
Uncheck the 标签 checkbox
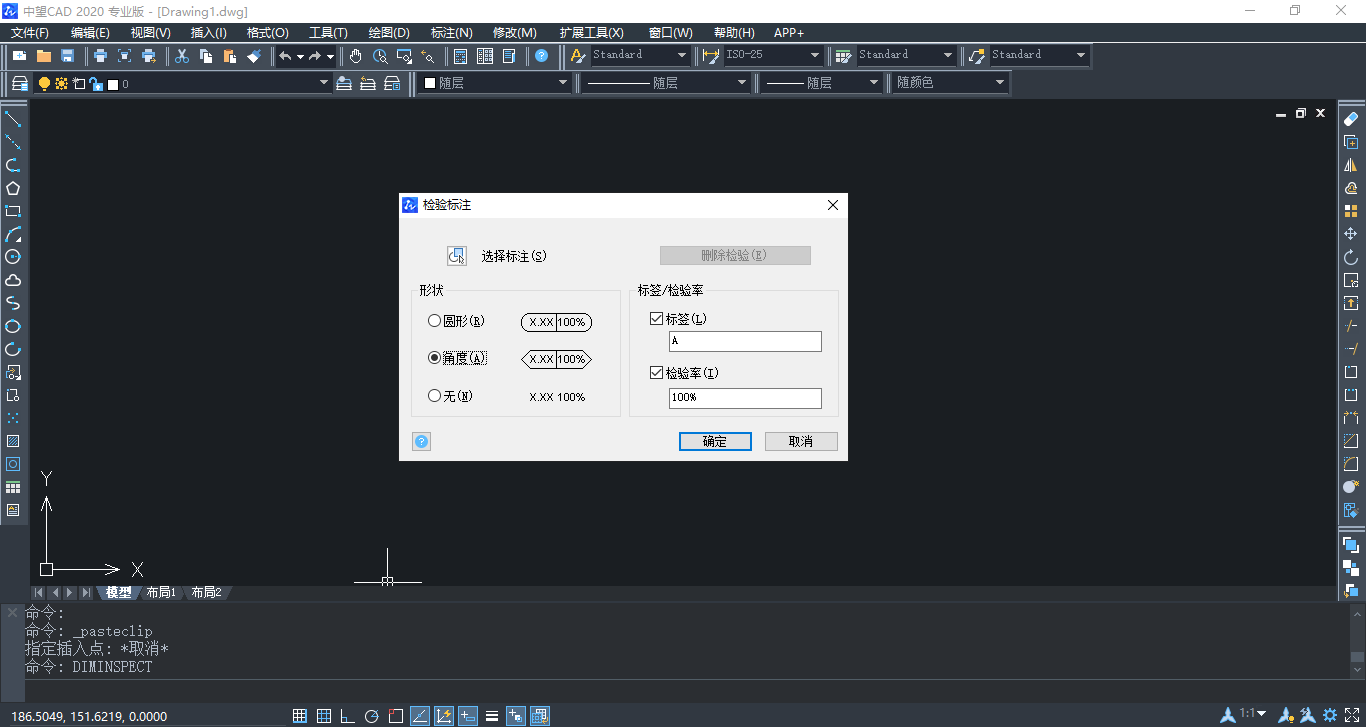click(x=656, y=318)
